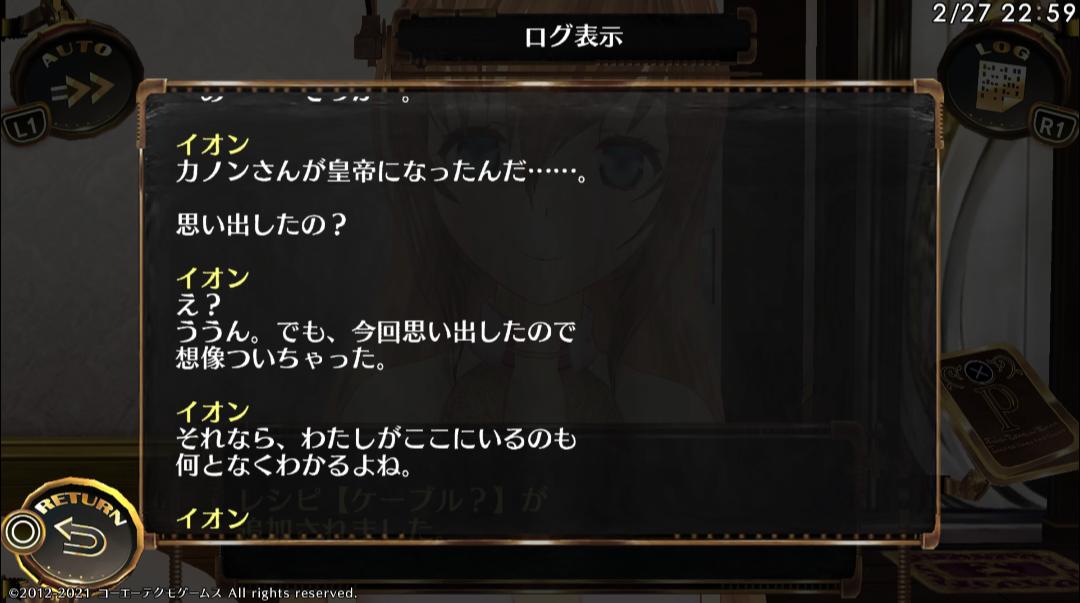Select the line 想像ついちゃった。
Viewport: 1080px width, 603px height.
[282, 358]
